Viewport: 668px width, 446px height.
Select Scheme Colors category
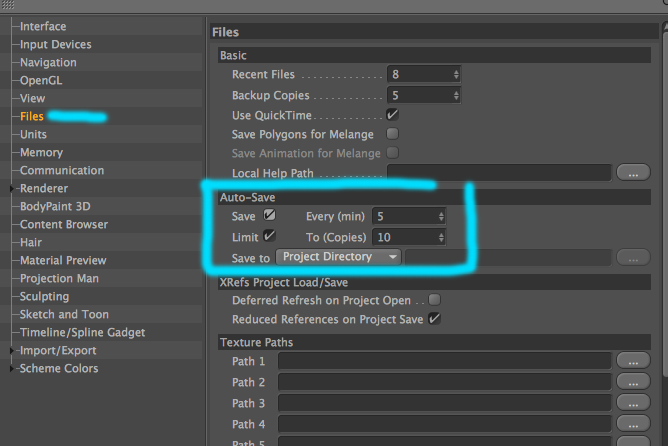click(x=59, y=368)
